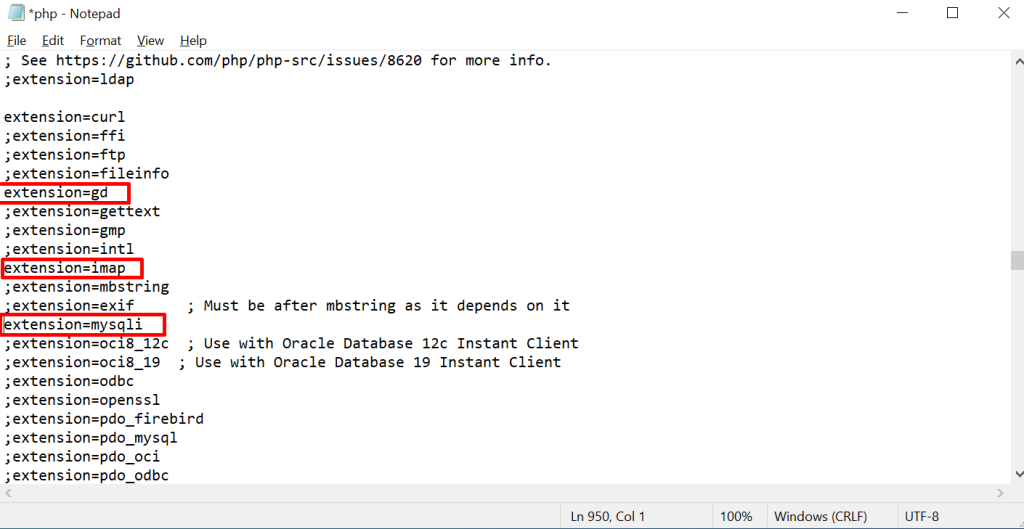Open the Help menu
Image resolution: width=1024 pixels, height=529 pixels.
tap(193, 41)
